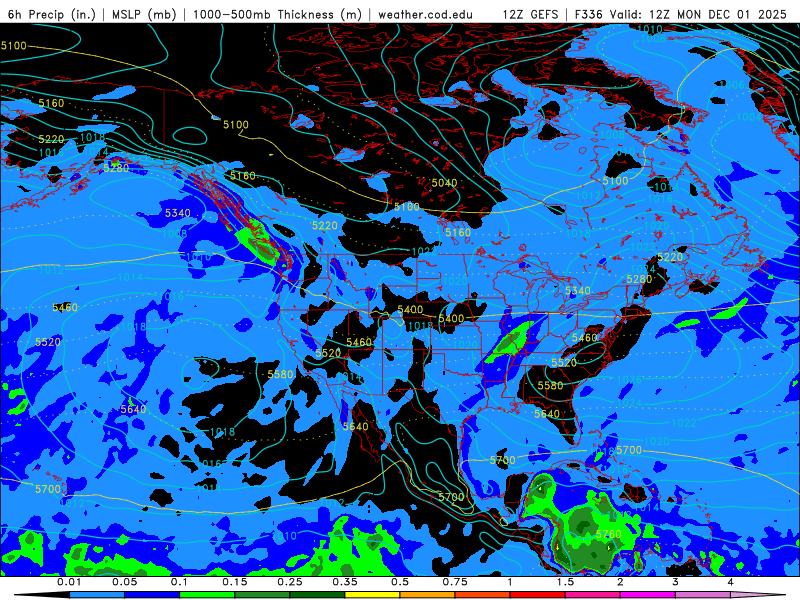The width and height of the screenshot is (800, 600).
Task: Click the '1000-500mb Thickness (m)' header label
Action: [x=277, y=14]
